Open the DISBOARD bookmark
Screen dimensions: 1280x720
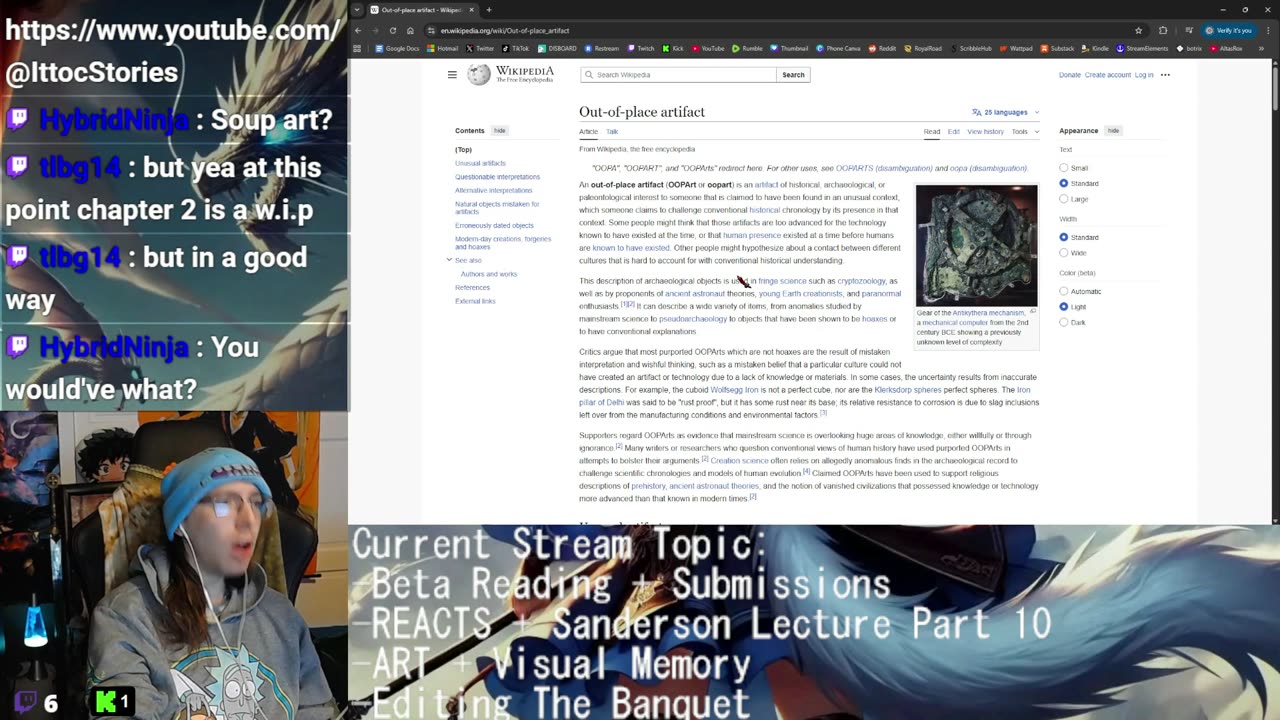(x=557, y=48)
